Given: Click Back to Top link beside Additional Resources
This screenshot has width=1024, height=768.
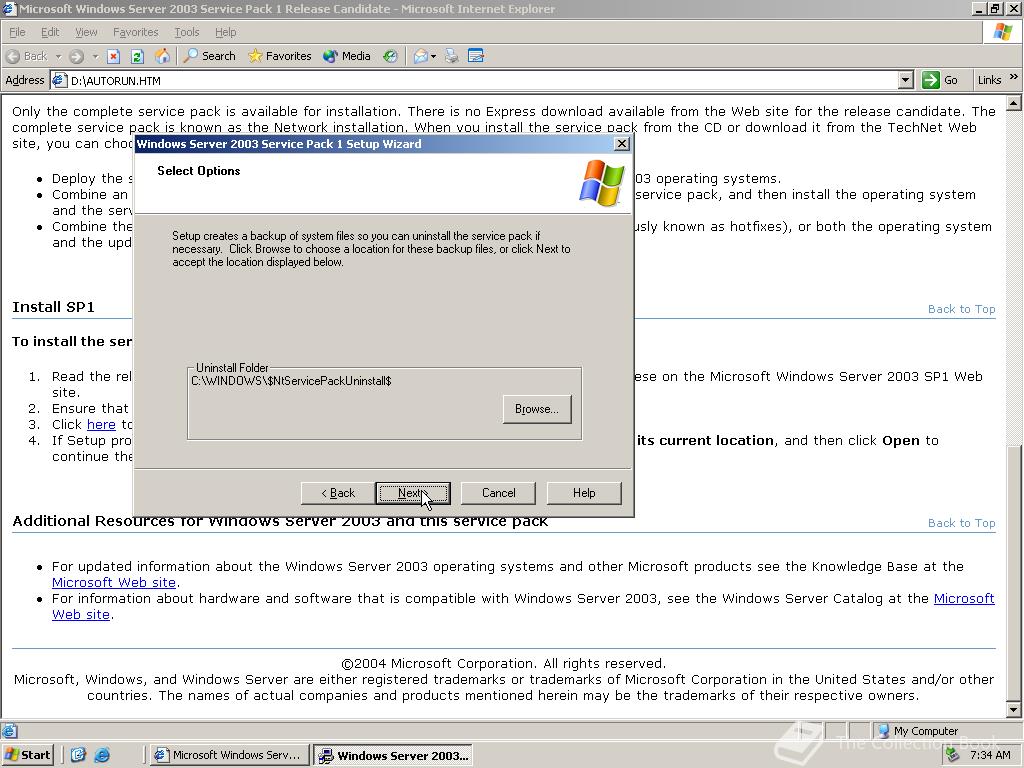Looking at the screenshot, I should [961, 523].
